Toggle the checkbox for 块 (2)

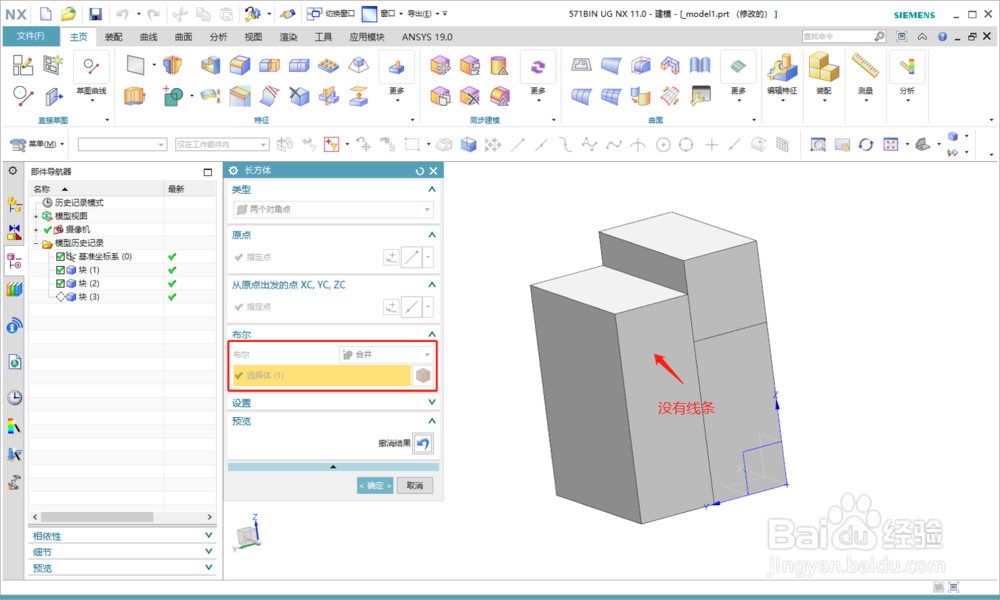[60, 283]
